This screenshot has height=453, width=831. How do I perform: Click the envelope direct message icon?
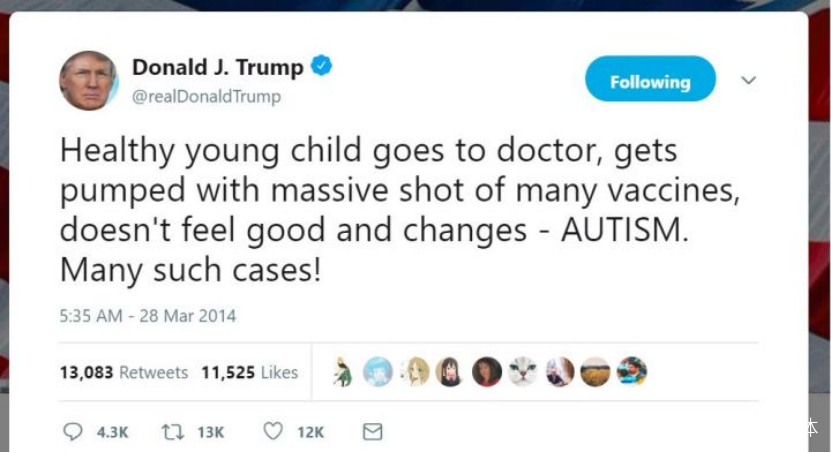click(373, 432)
